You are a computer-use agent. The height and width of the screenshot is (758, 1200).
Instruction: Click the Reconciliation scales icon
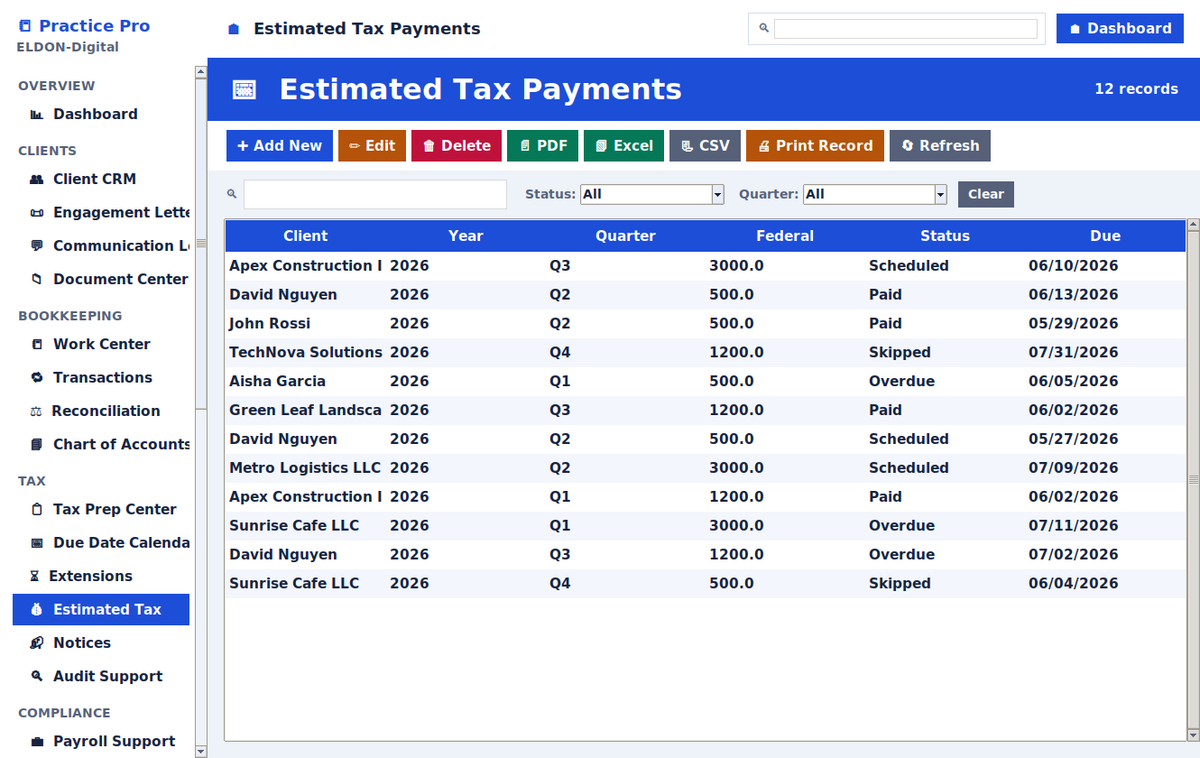(36, 411)
